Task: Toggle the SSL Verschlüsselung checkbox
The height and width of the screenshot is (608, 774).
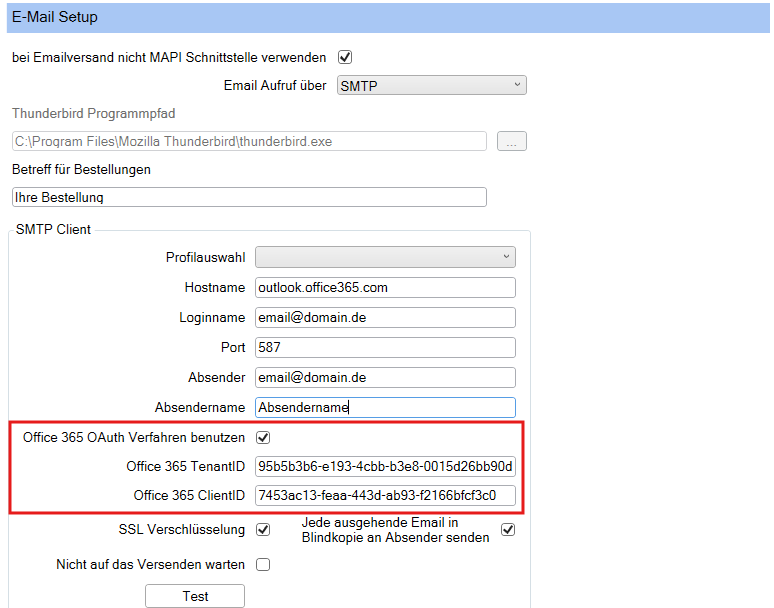Action: point(263,530)
